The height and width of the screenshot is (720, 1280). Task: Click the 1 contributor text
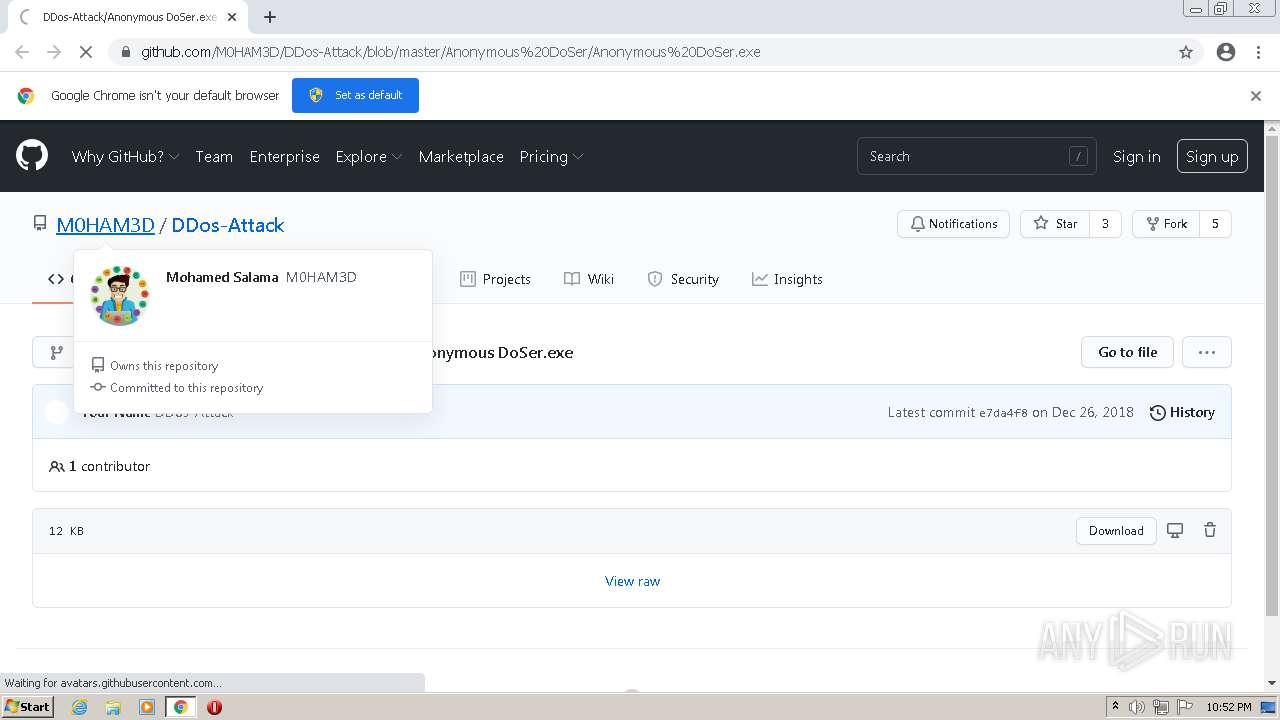tap(99, 466)
